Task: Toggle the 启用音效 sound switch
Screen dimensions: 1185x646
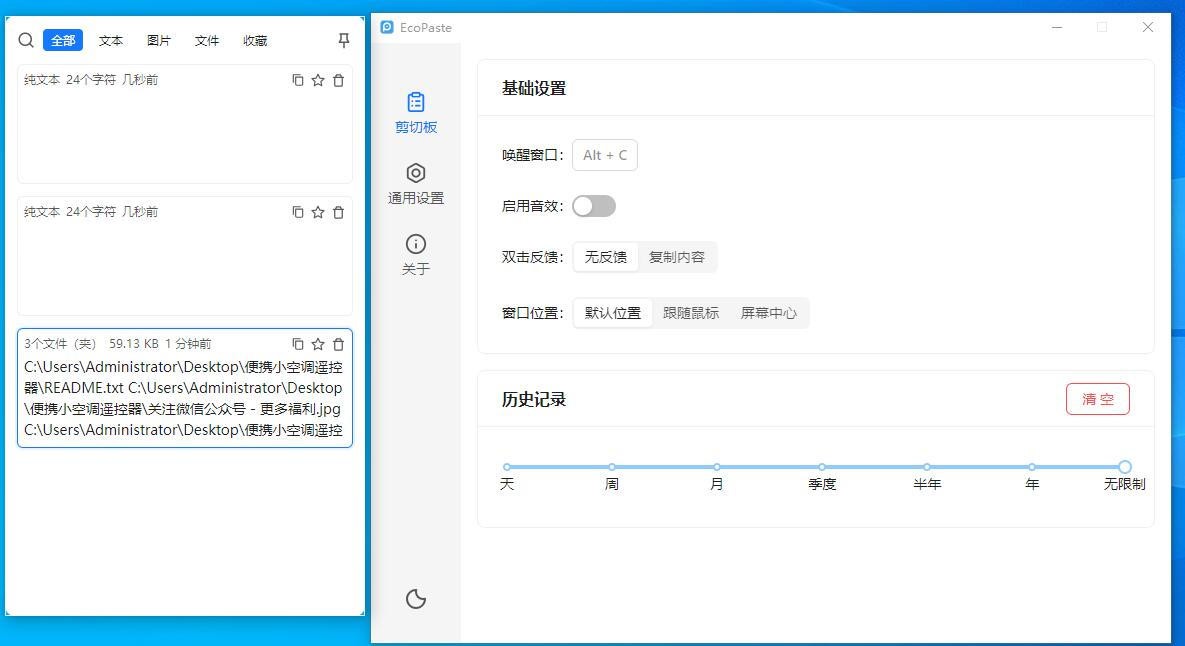Action: point(594,206)
